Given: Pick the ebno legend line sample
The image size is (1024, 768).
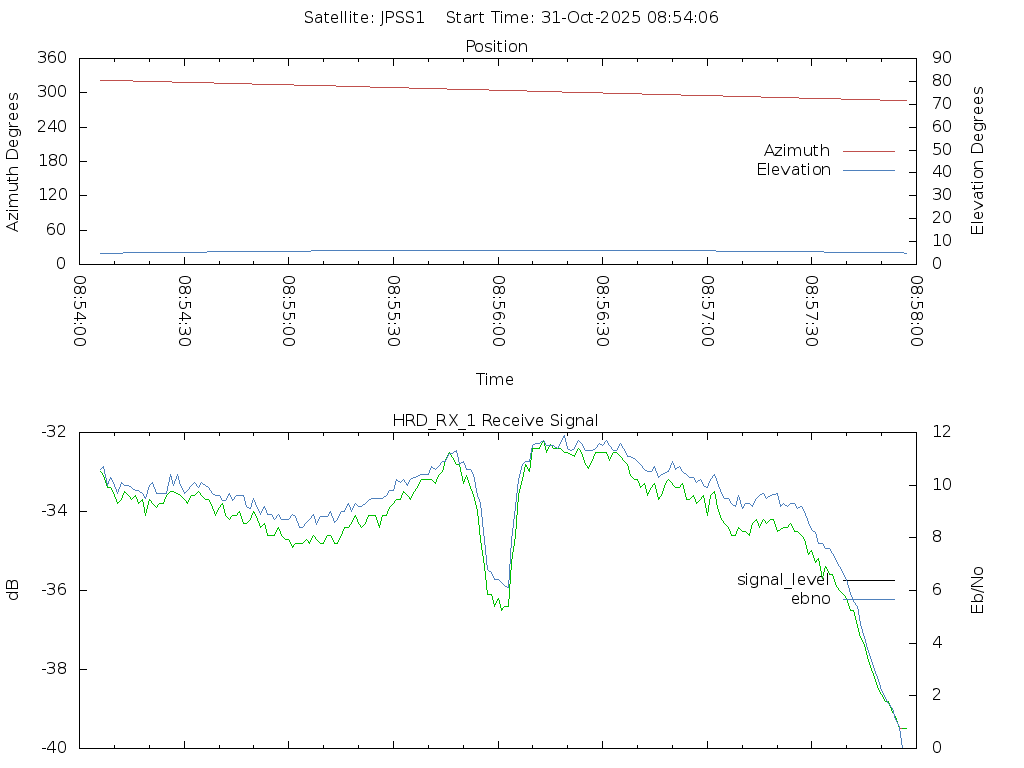Looking at the screenshot, I should [868, 599].
